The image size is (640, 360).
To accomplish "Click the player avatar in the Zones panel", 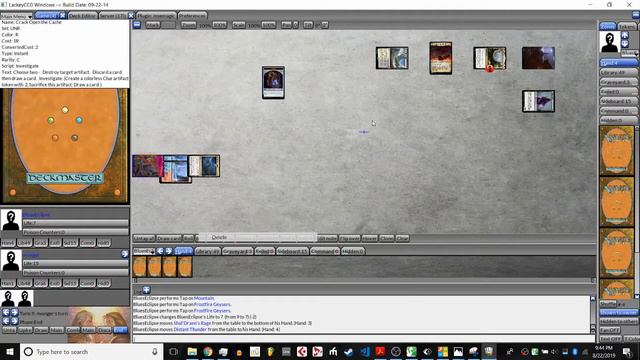I will (x=609, y=42).
